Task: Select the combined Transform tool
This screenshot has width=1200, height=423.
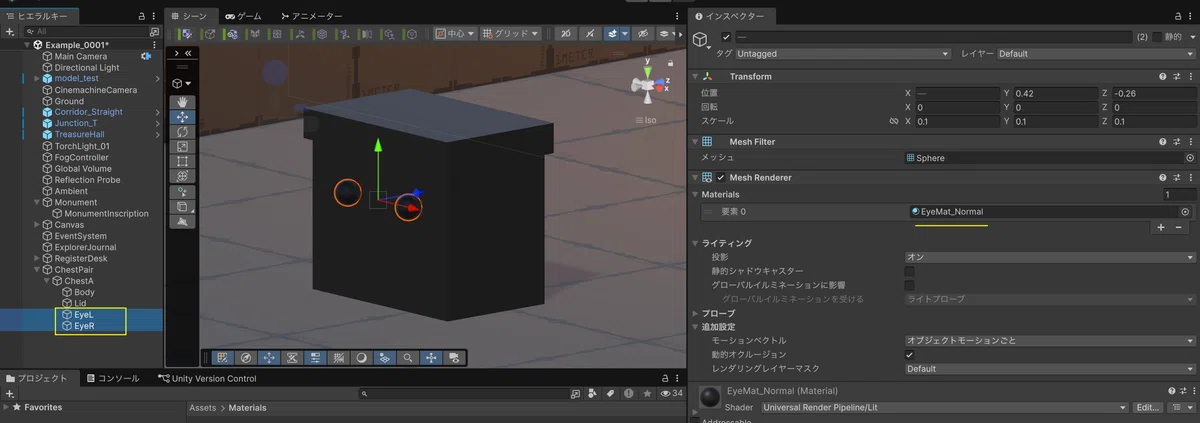Action: [182, 176]
